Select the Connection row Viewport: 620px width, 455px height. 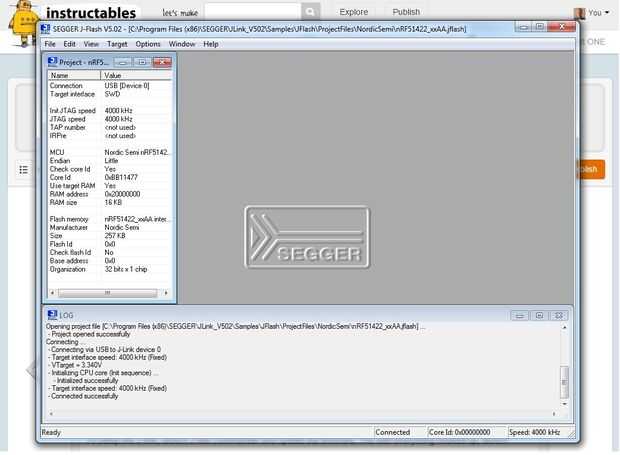click(110, 86)
